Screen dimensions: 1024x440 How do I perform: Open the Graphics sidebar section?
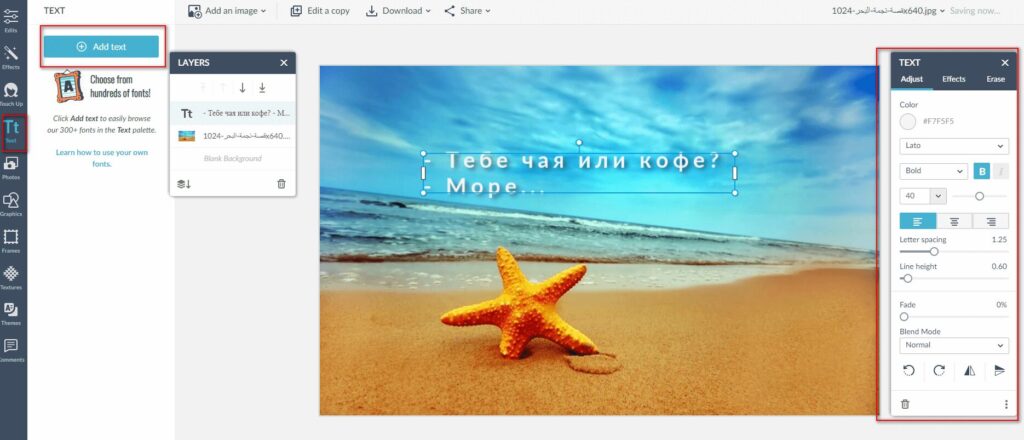pyautogui.click(x=11, y=203)
